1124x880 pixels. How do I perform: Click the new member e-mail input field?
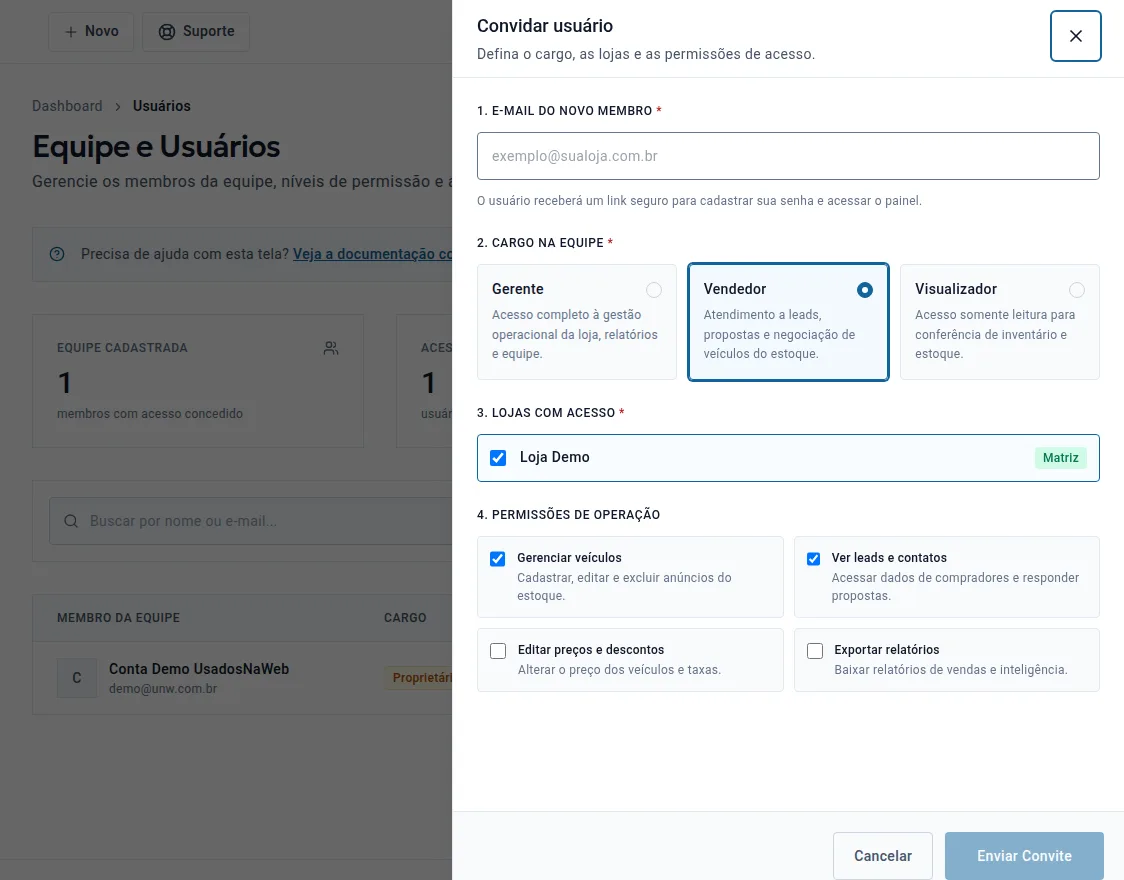tap(788, 156)
